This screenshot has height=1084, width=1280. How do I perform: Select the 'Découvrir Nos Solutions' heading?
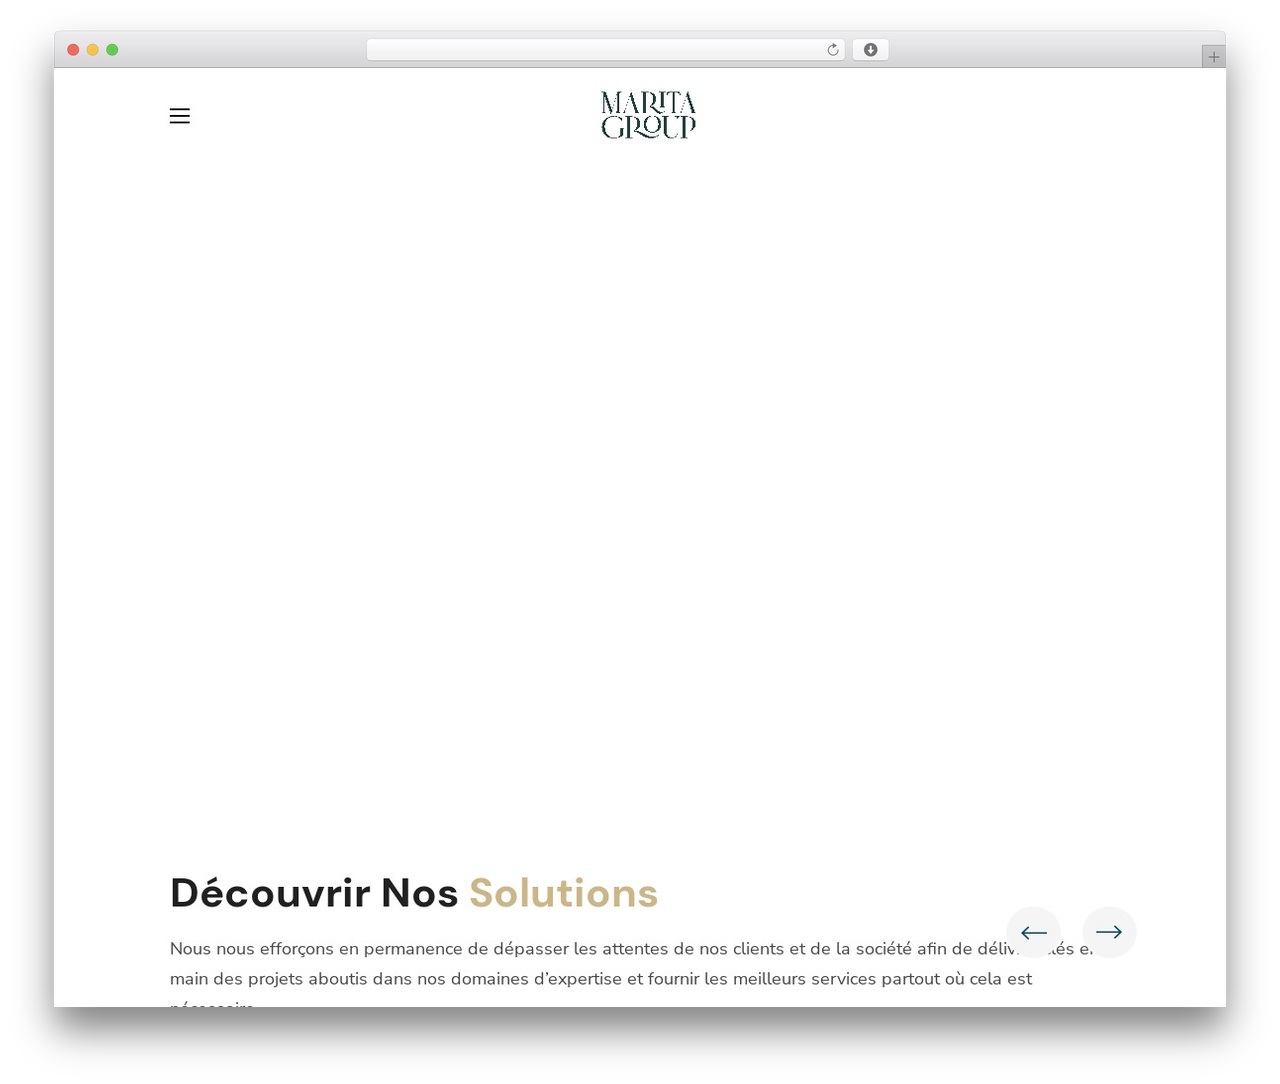414,893
